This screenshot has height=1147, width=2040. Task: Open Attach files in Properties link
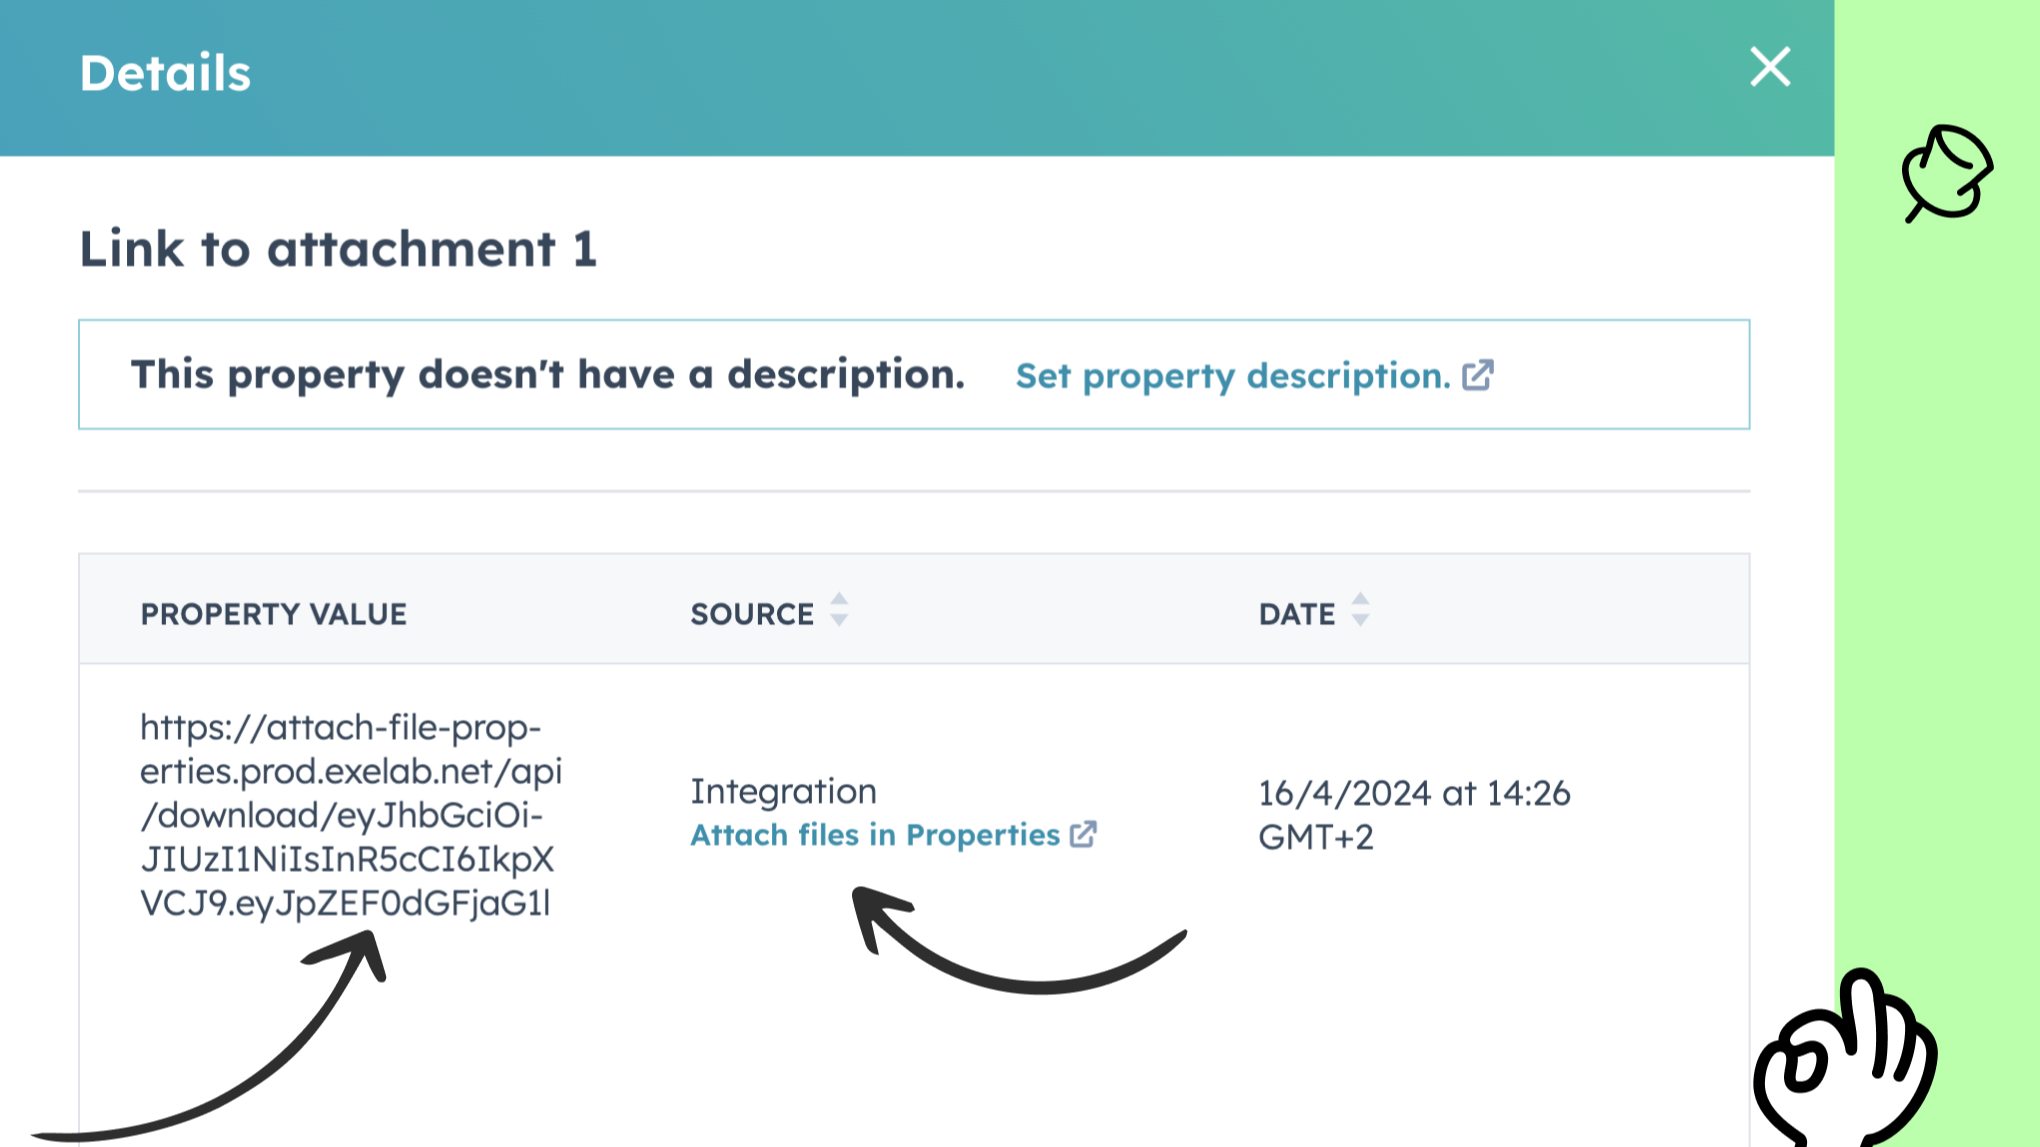coord(874,835)
